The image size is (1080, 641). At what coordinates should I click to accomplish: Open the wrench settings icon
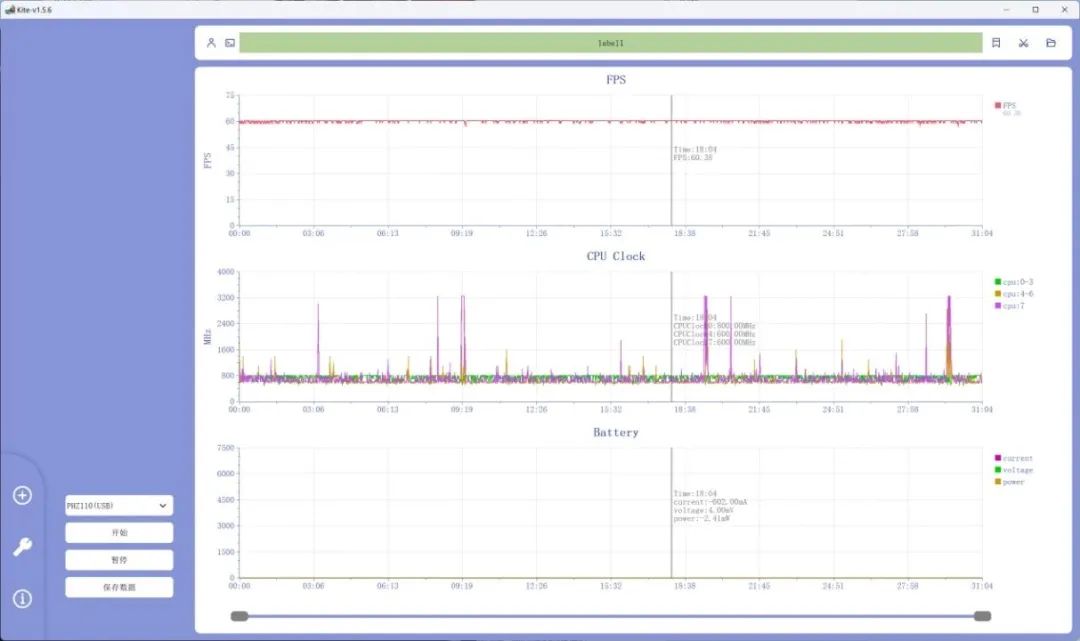coord(22,547)
